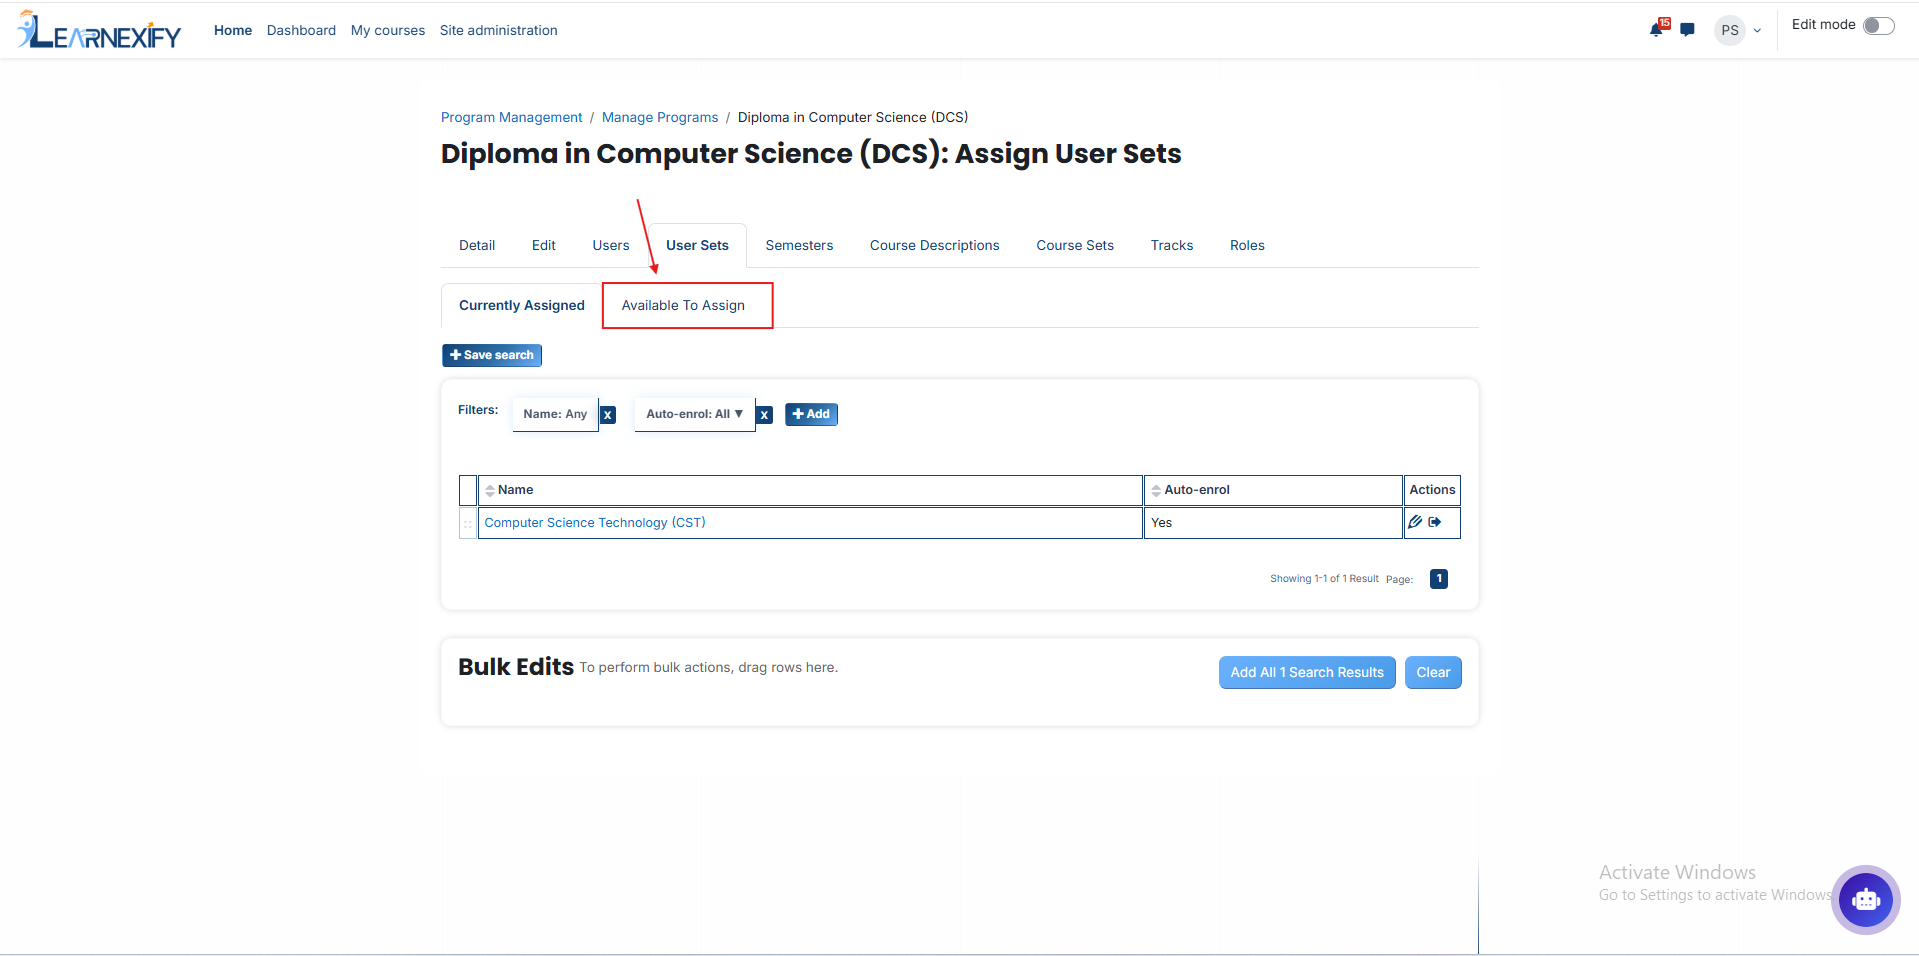The width and height of the screenshot is (1919, 956).
Task: Go to page 1 of results
Action: (1439, 579)
